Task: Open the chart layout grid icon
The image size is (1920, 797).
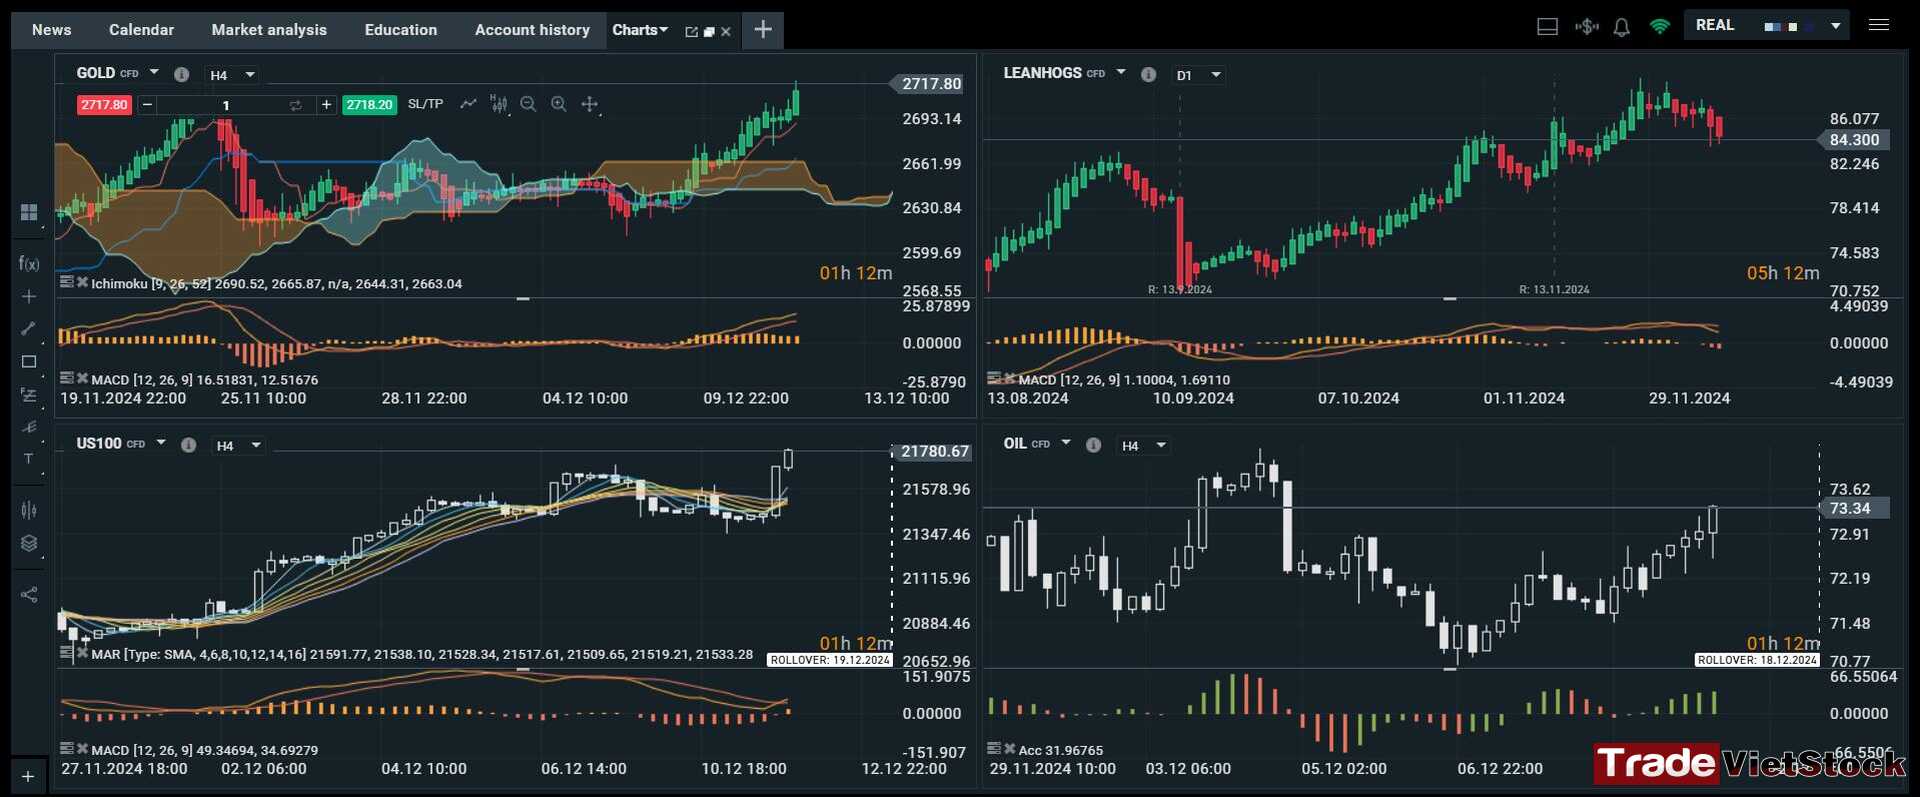Action: (29, 212)
